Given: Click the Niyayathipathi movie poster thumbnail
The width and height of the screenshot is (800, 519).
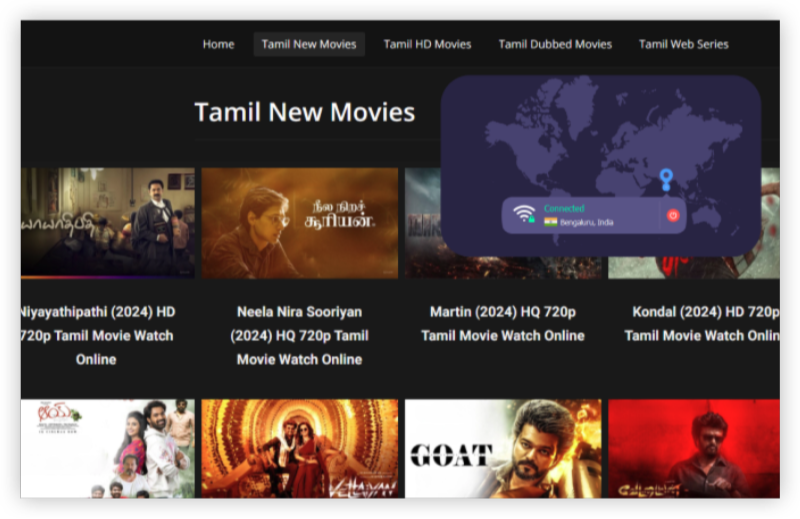Looking at the screenshot, I should pos(108,223).
